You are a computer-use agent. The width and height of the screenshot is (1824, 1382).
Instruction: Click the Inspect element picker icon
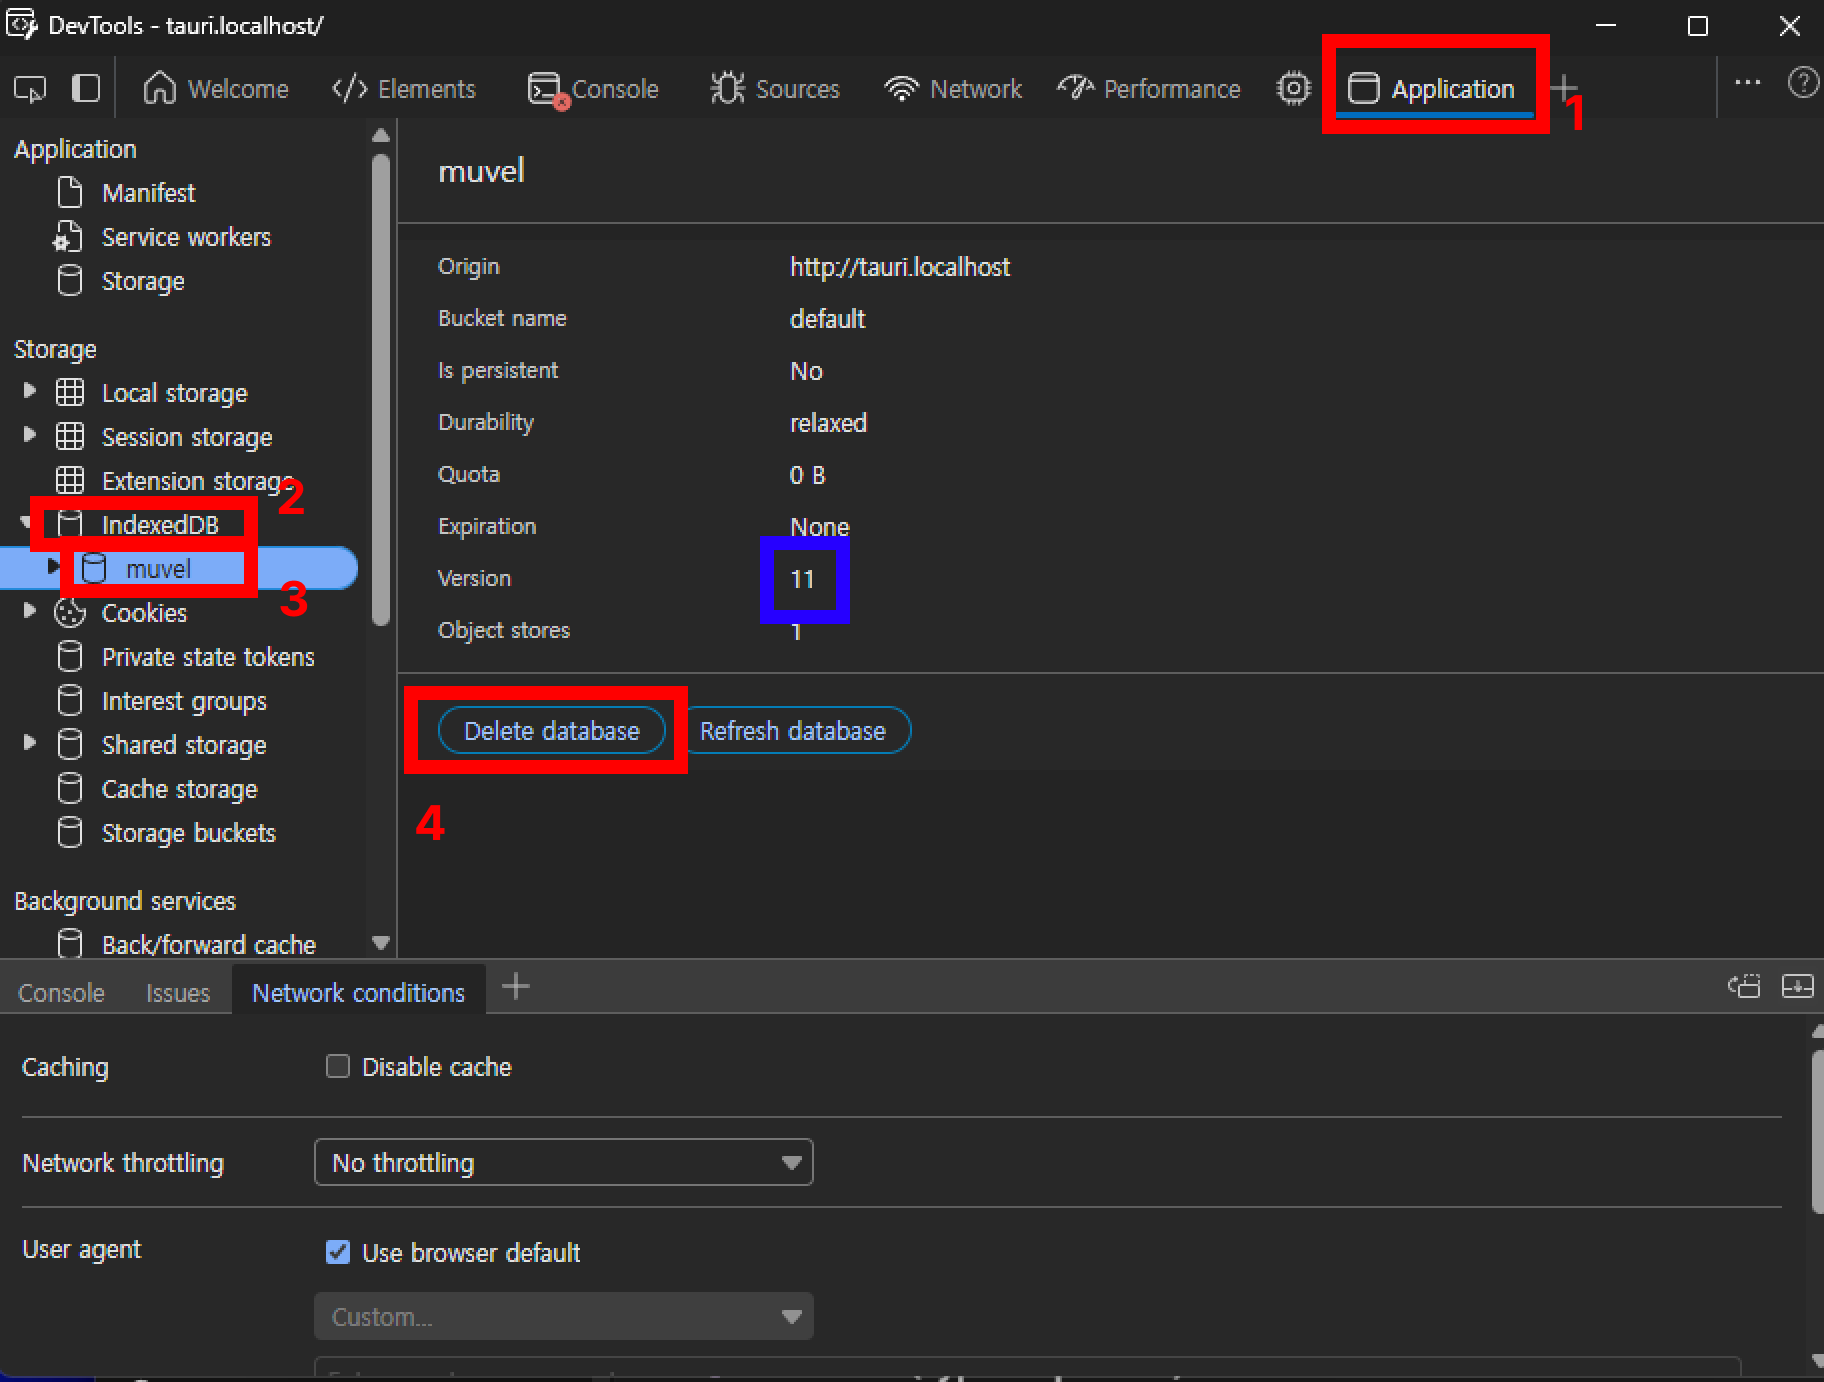click(30, 89)
